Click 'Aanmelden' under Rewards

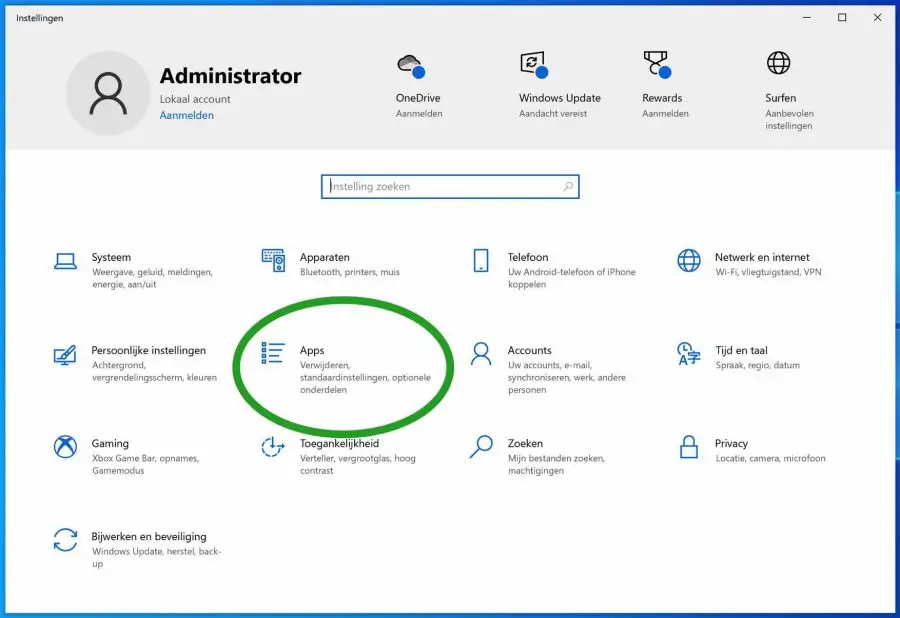(x=665, y=114)
